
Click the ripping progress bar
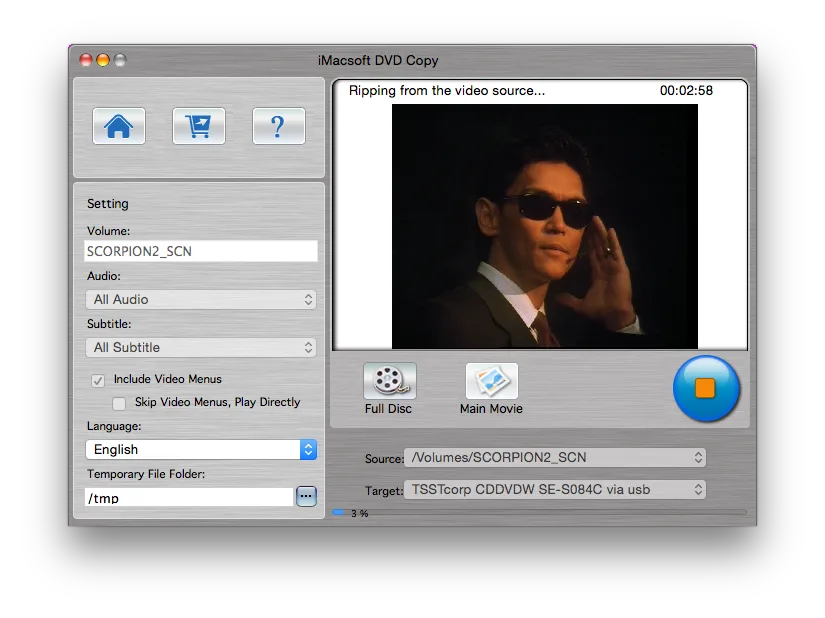[x=540, y=512]
